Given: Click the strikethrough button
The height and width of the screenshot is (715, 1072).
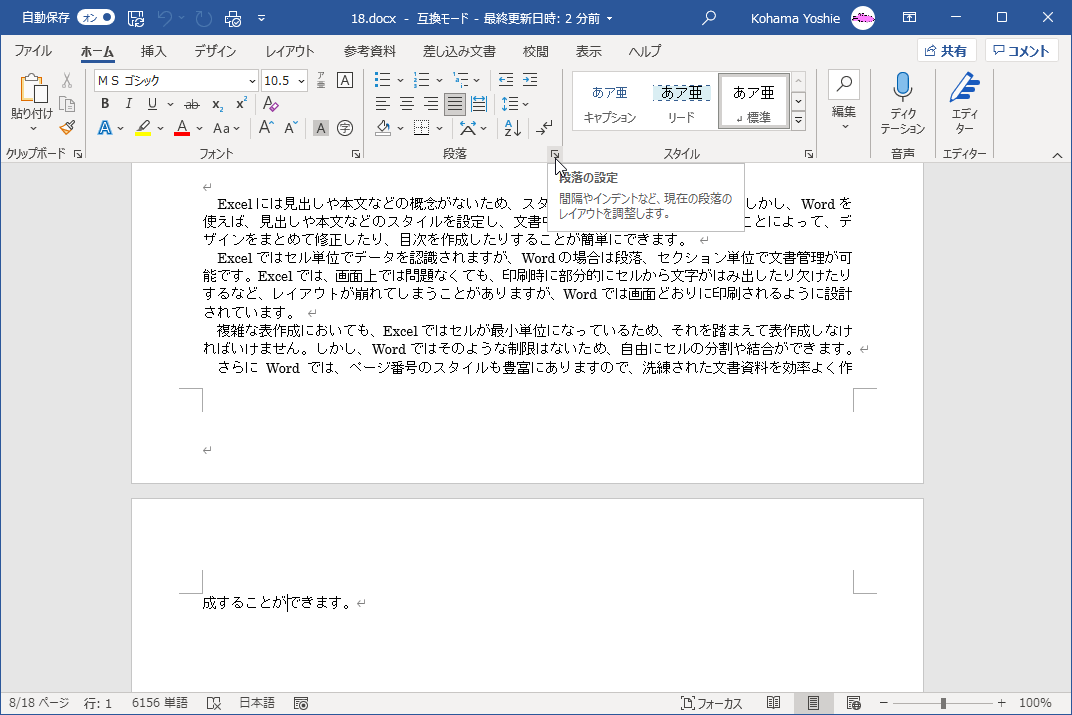Looking at the screenshot, I should click(192, 104).
